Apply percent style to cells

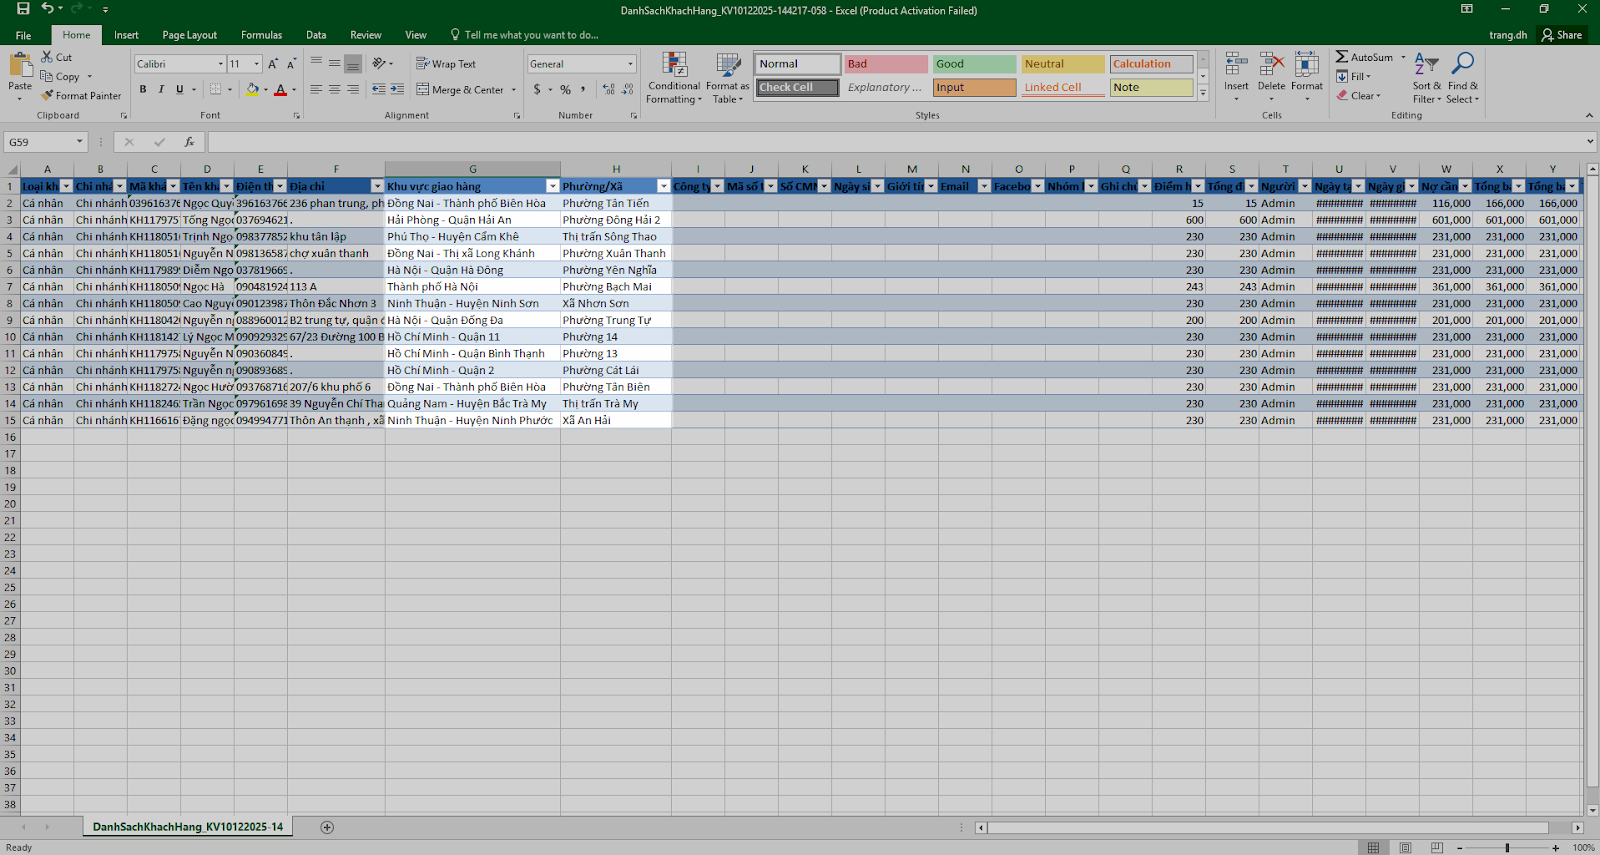pos(565,89)
